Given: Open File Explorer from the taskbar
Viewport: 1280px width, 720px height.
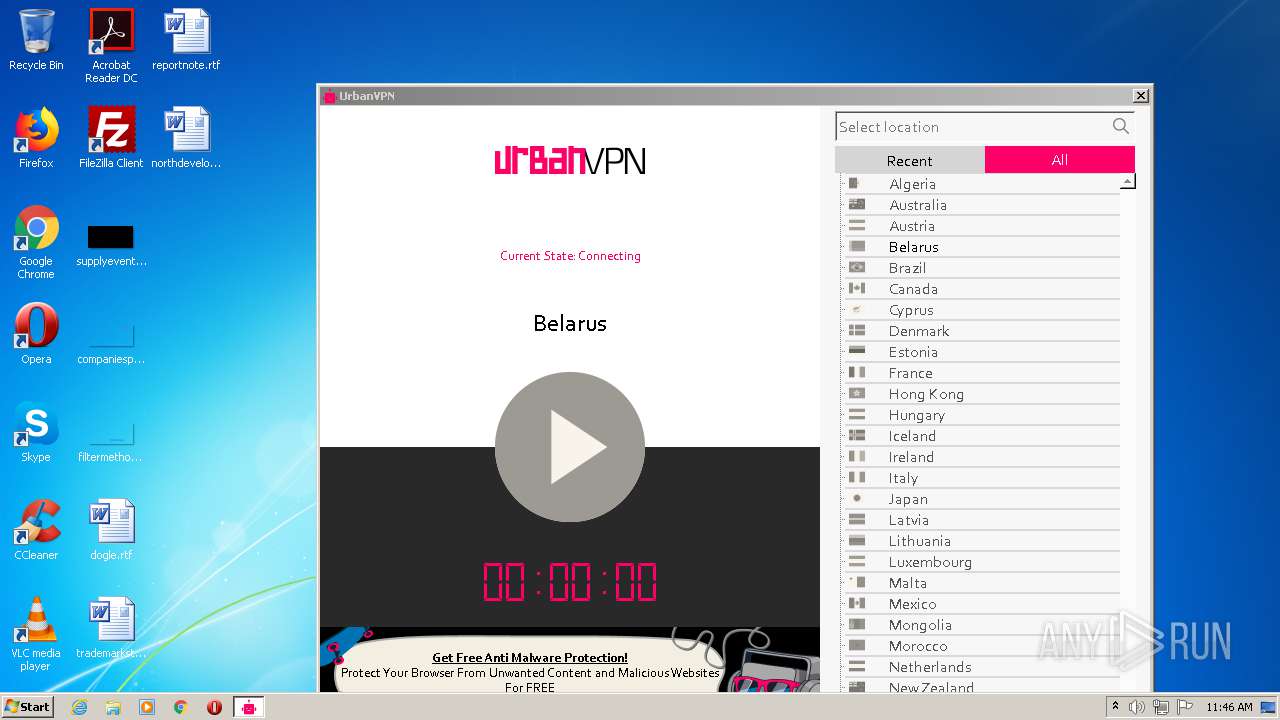Looking at the screenshot, I should click(x=113, y=707).
